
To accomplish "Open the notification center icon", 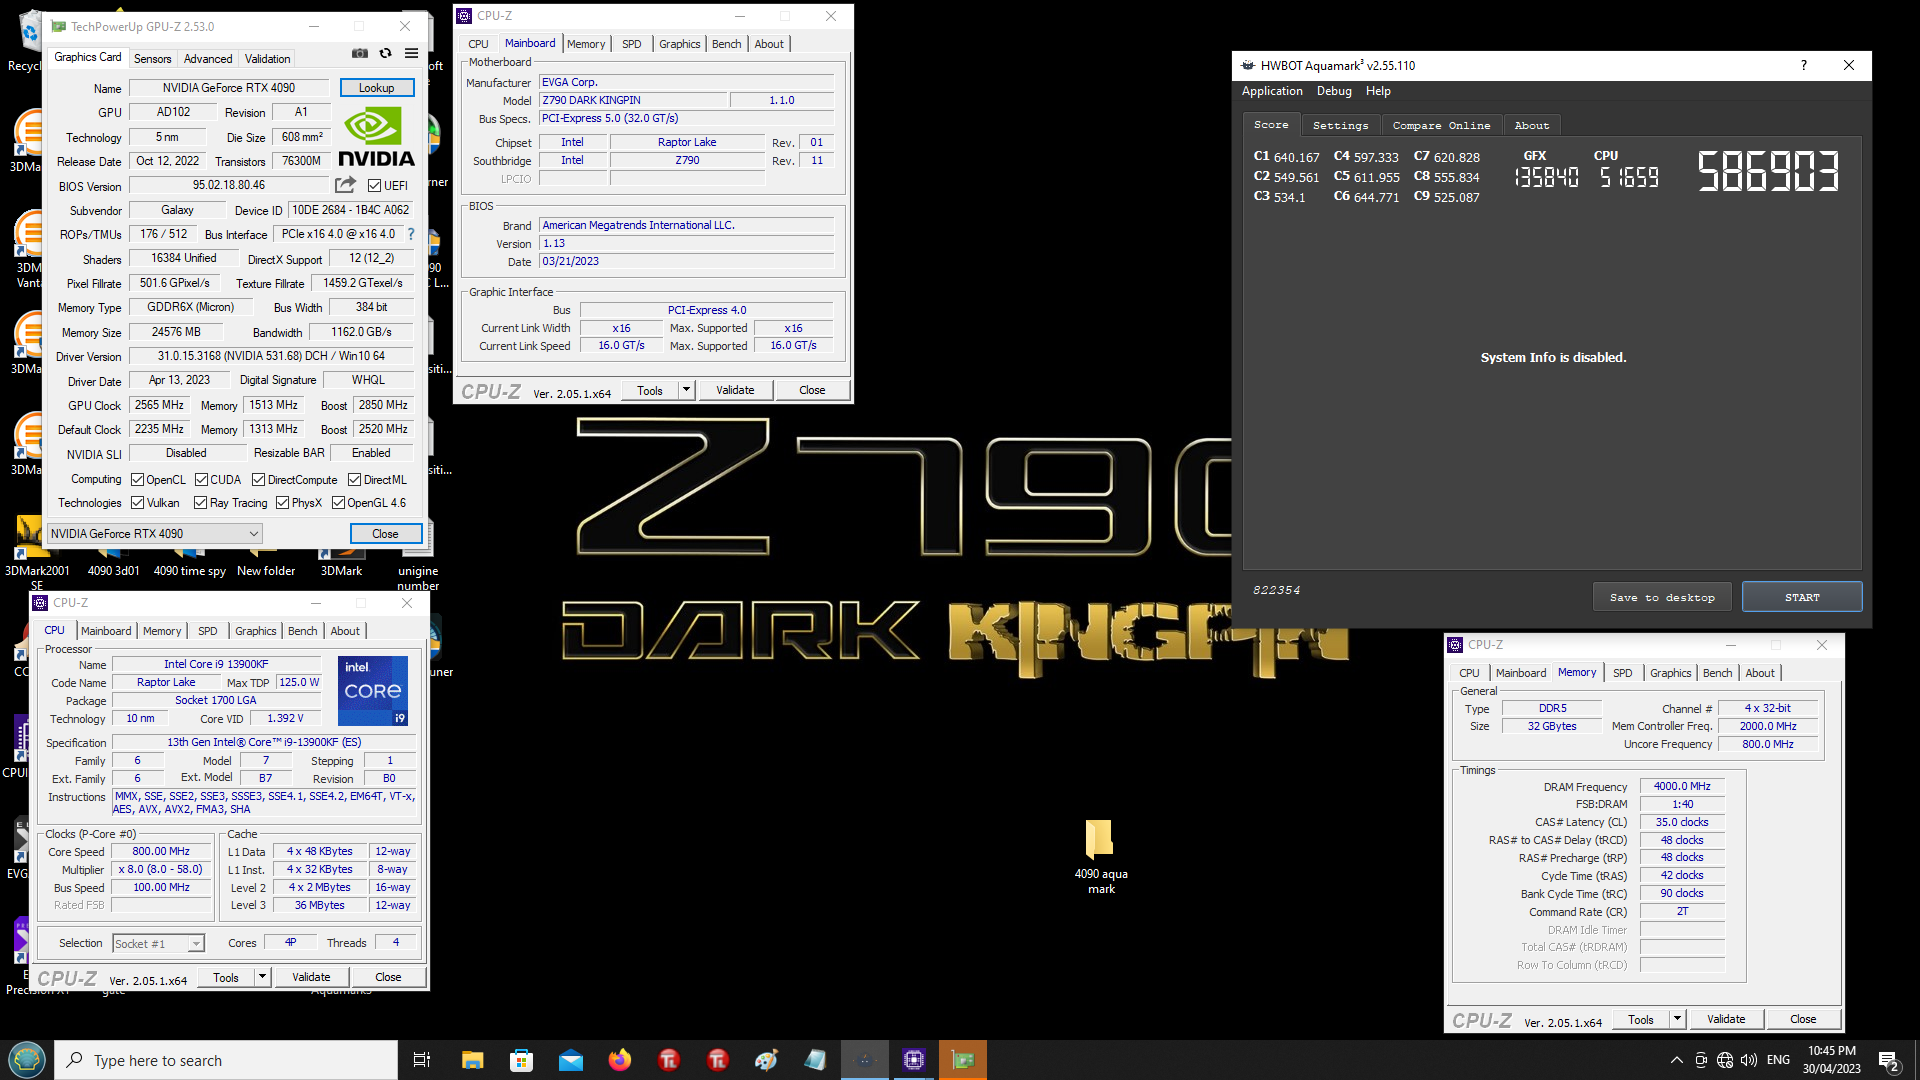I will tap(1888, 1060).
